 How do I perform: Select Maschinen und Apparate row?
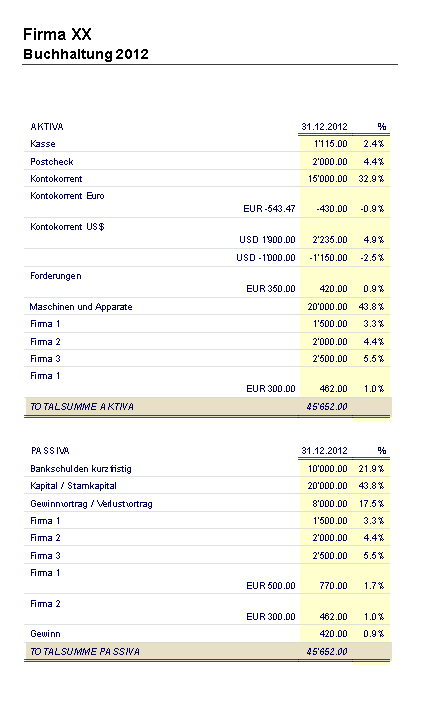coord(207,307)
